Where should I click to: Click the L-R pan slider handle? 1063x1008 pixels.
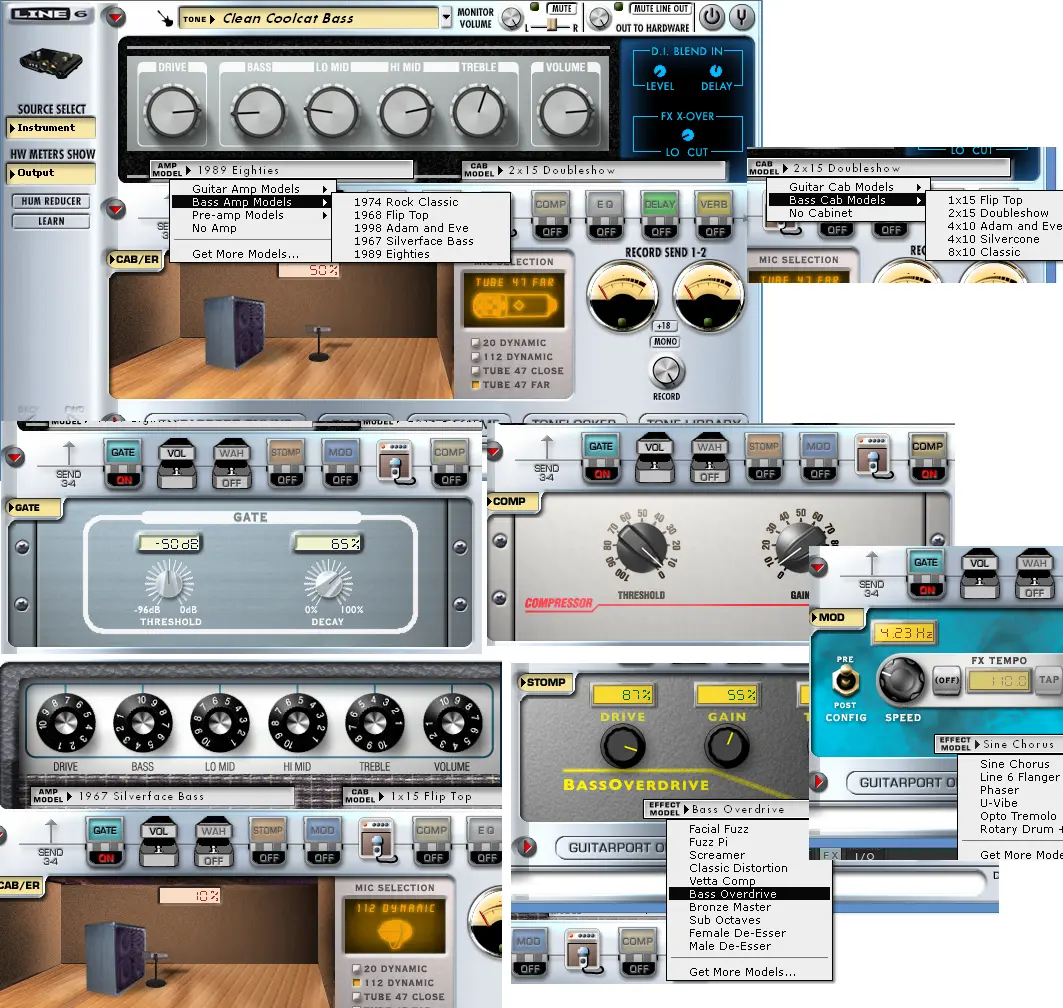(552, 25)
